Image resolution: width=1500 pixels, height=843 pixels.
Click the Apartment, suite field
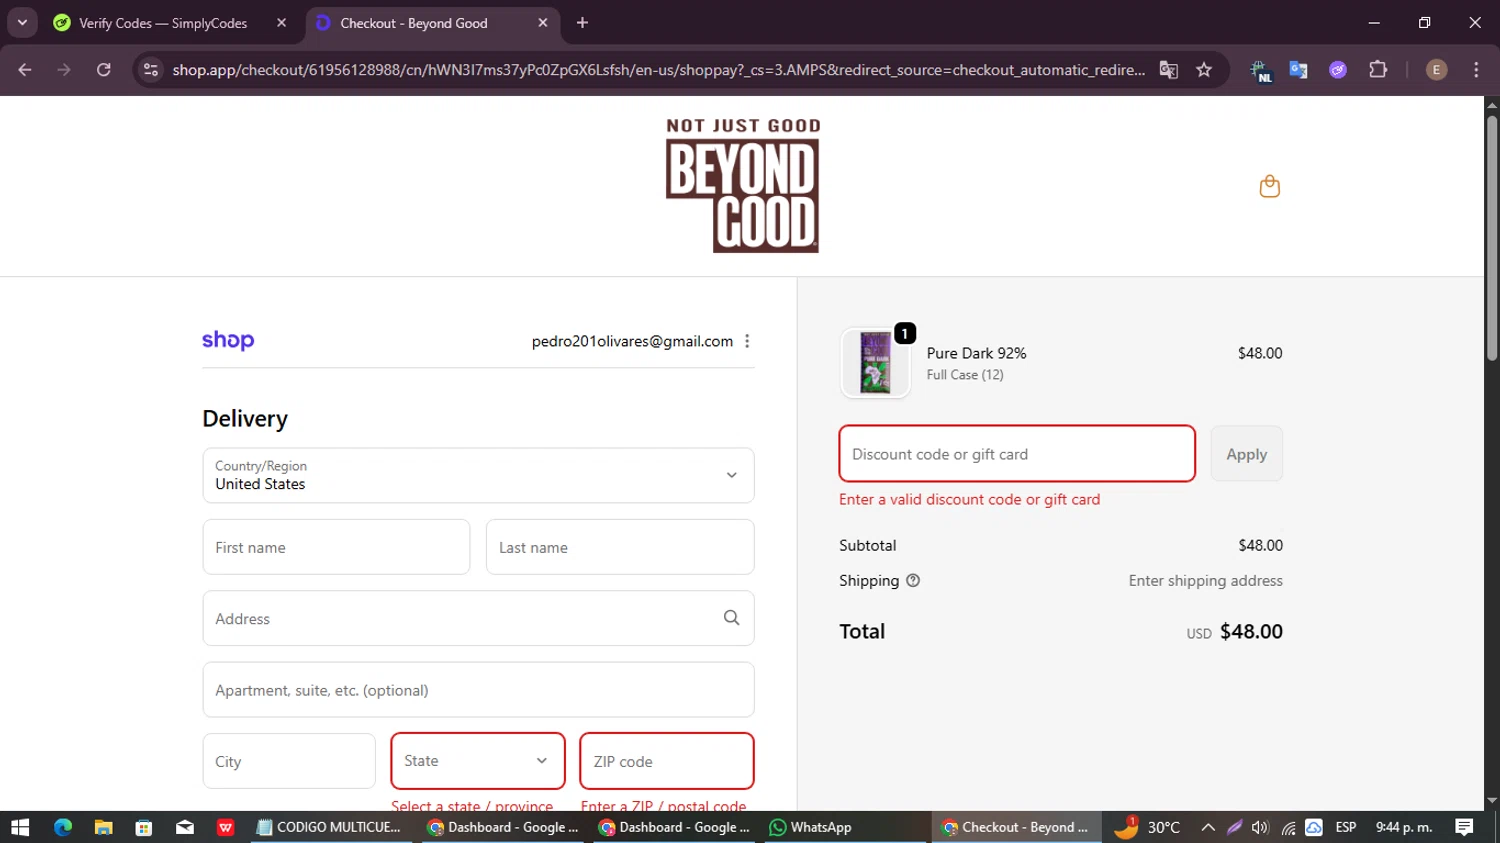[x=478, y=690]
